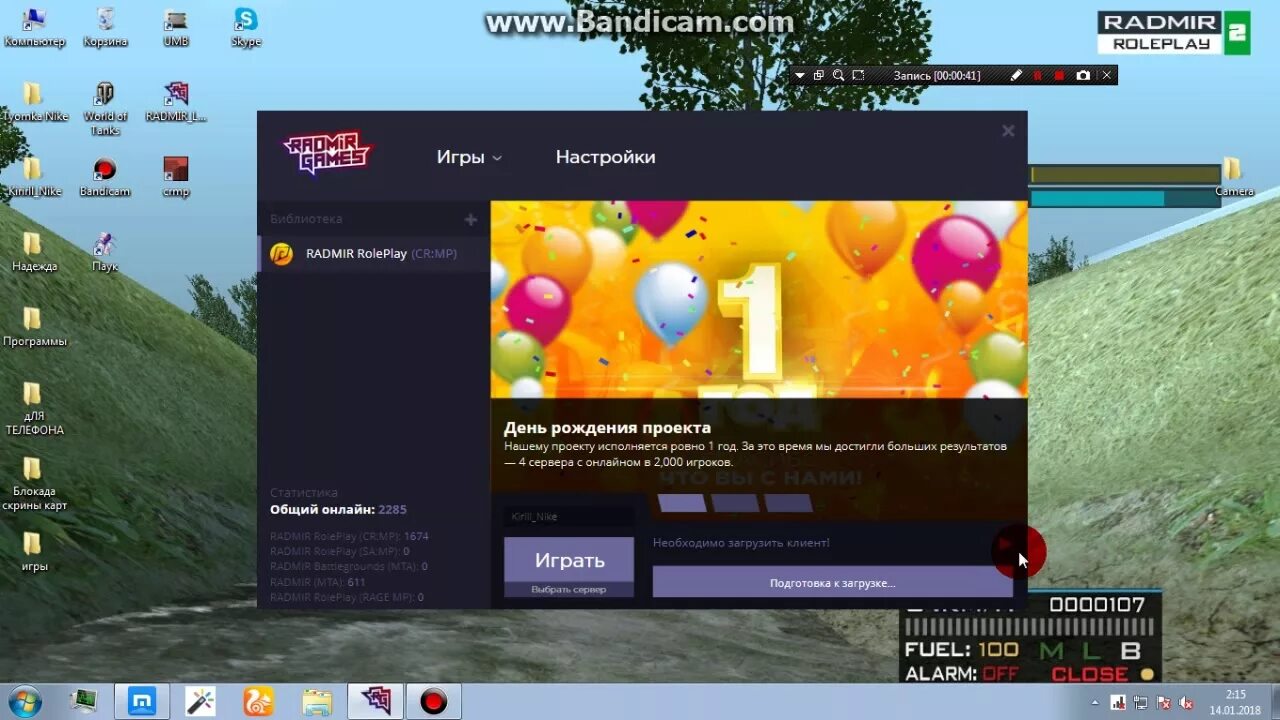Open the Компьютер desktop icon
The width and height of the screenshot is (1280, 720).
[34, 27]
